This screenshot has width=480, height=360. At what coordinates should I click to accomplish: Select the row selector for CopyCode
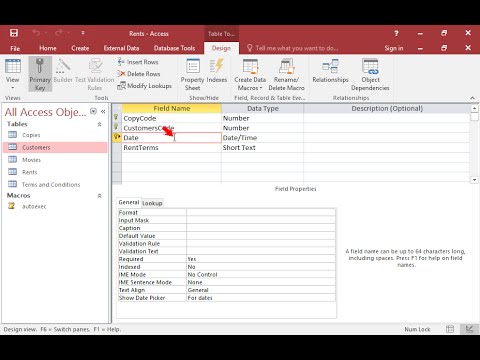tap(117, 118)
